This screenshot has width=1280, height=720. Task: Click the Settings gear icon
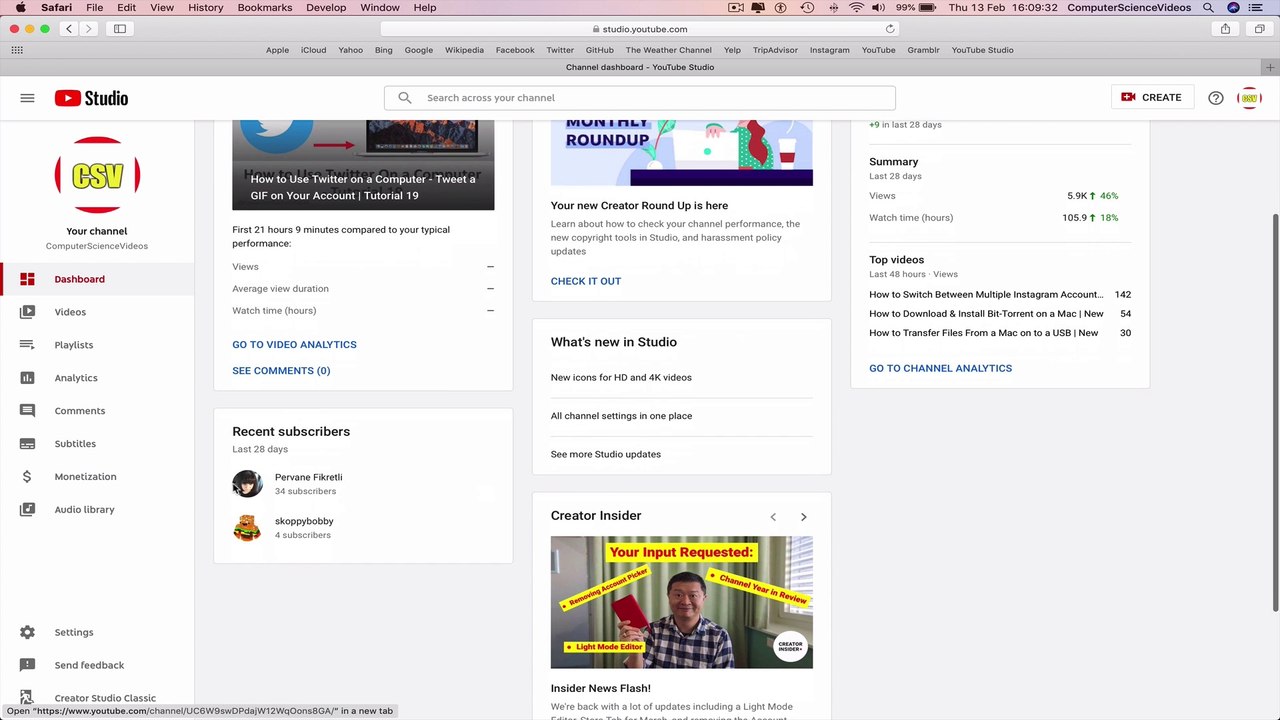(x=27, y=632)
